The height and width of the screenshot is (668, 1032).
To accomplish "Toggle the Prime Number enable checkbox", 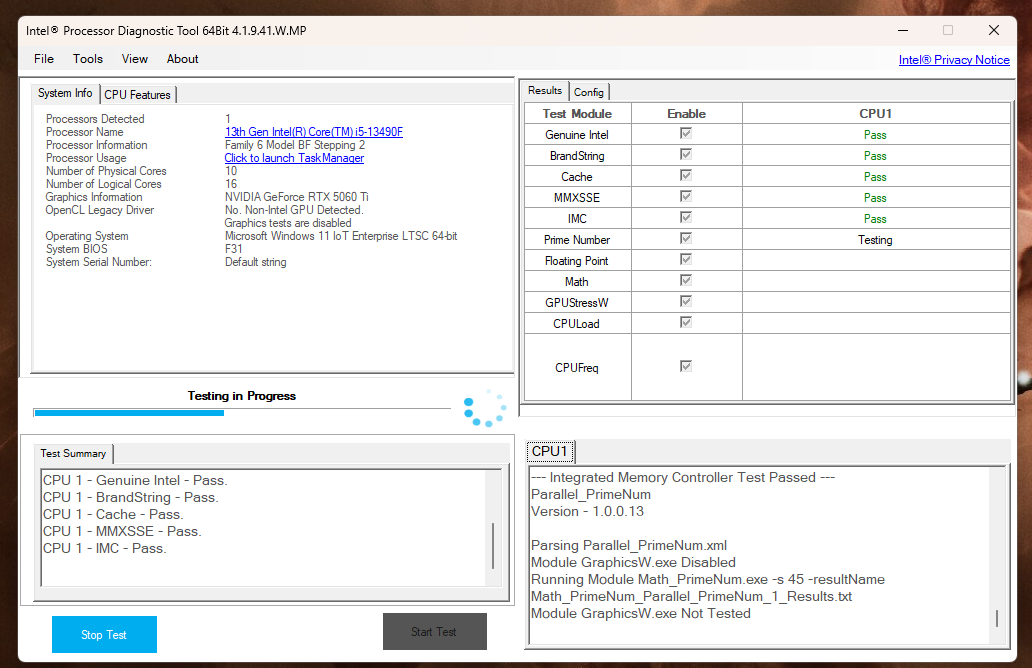I will point(686,239).
